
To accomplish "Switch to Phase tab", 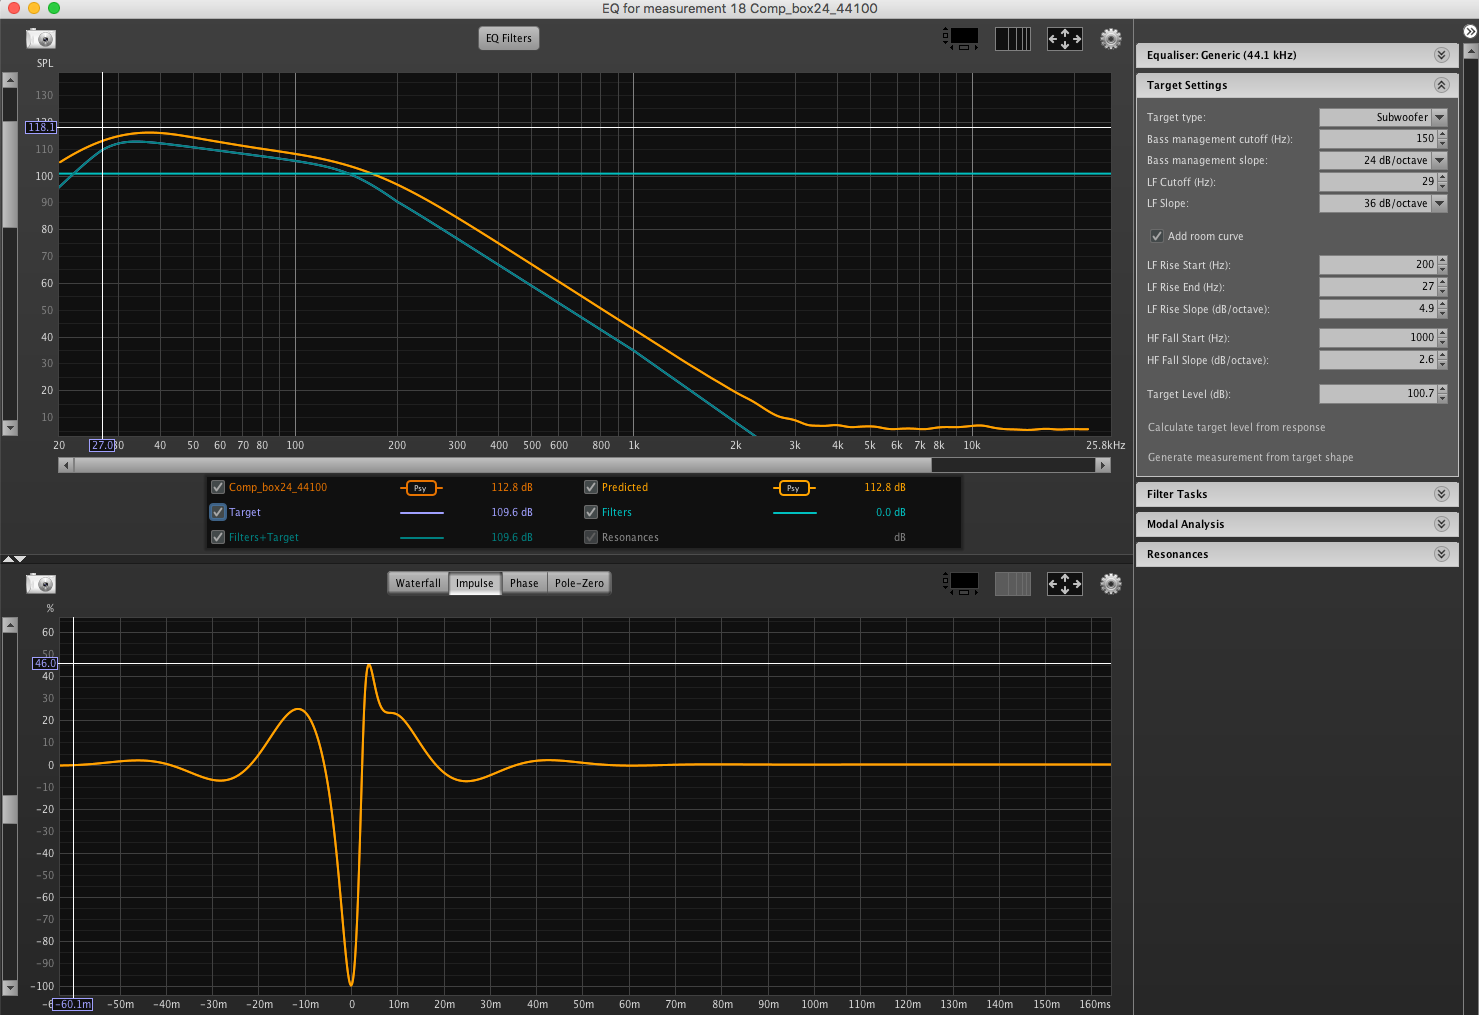I will [x=524, y=583].
